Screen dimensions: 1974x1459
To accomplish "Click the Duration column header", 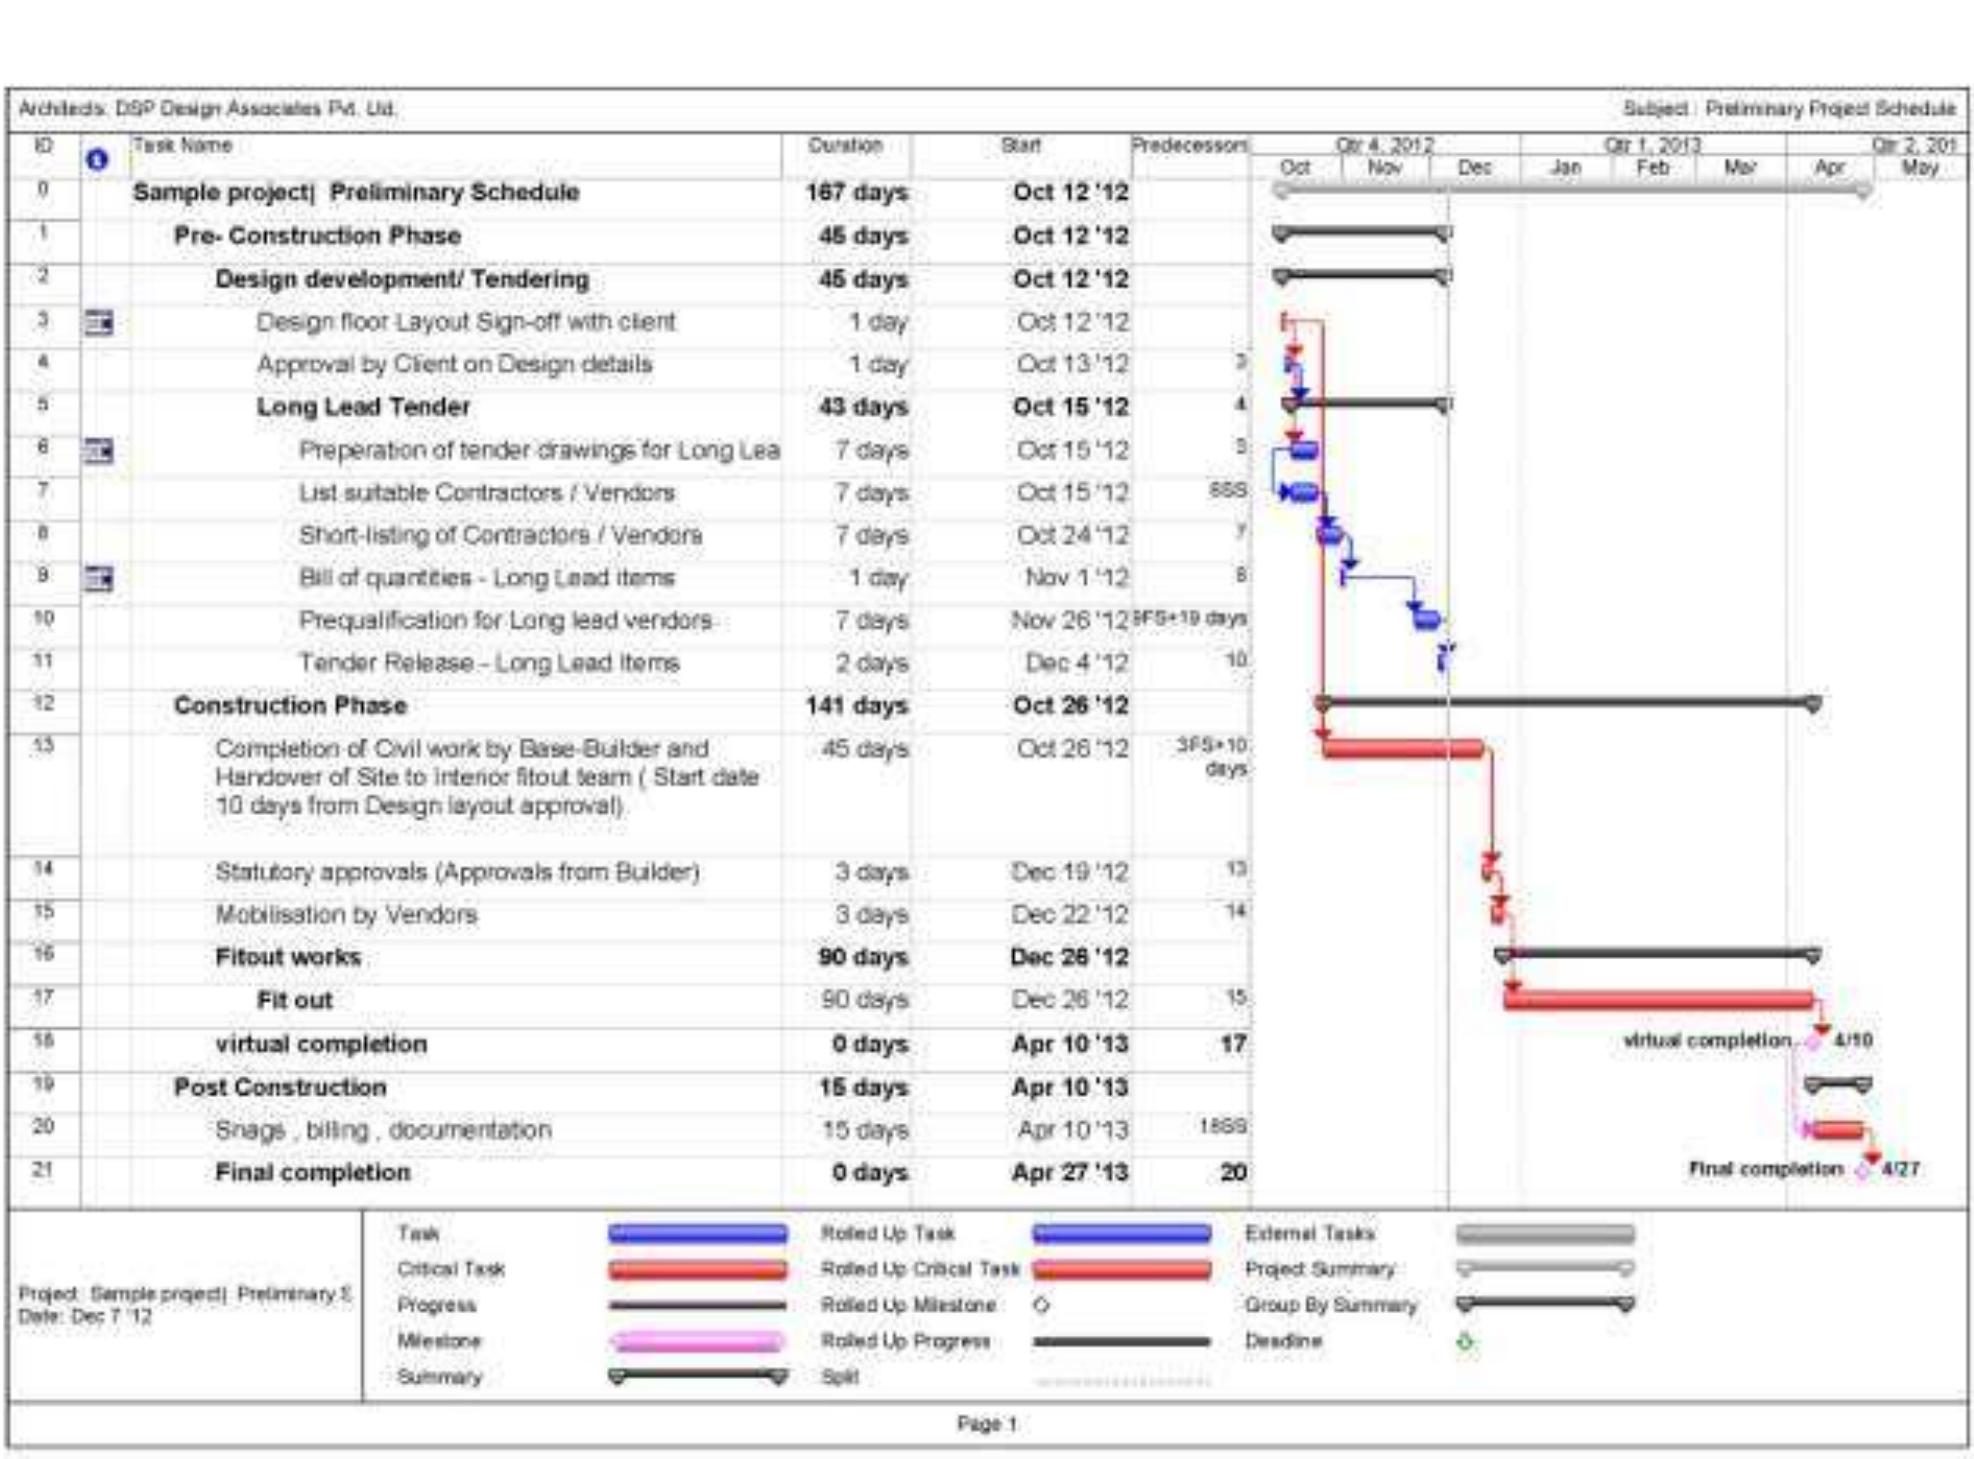I will pos(847,146).
